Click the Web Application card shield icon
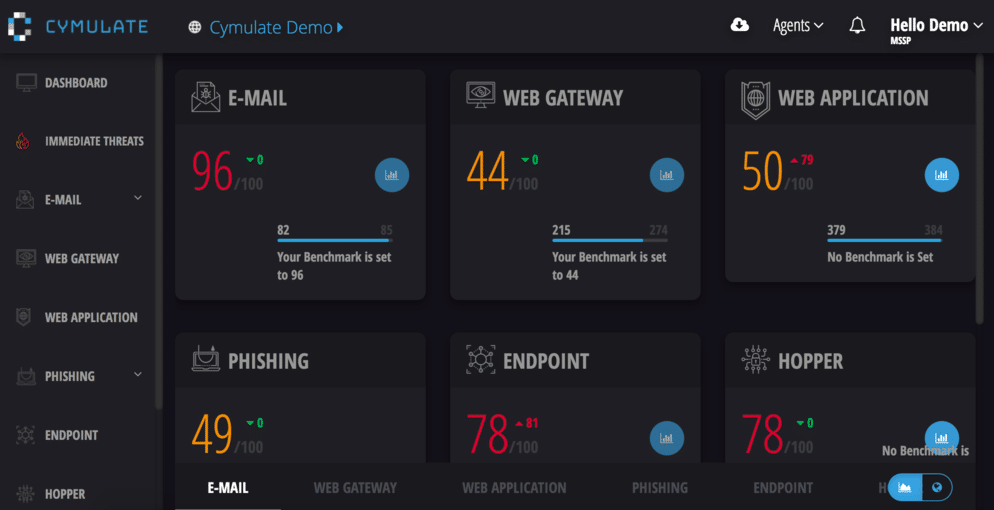The image size is (994, 510). point(754,99)
